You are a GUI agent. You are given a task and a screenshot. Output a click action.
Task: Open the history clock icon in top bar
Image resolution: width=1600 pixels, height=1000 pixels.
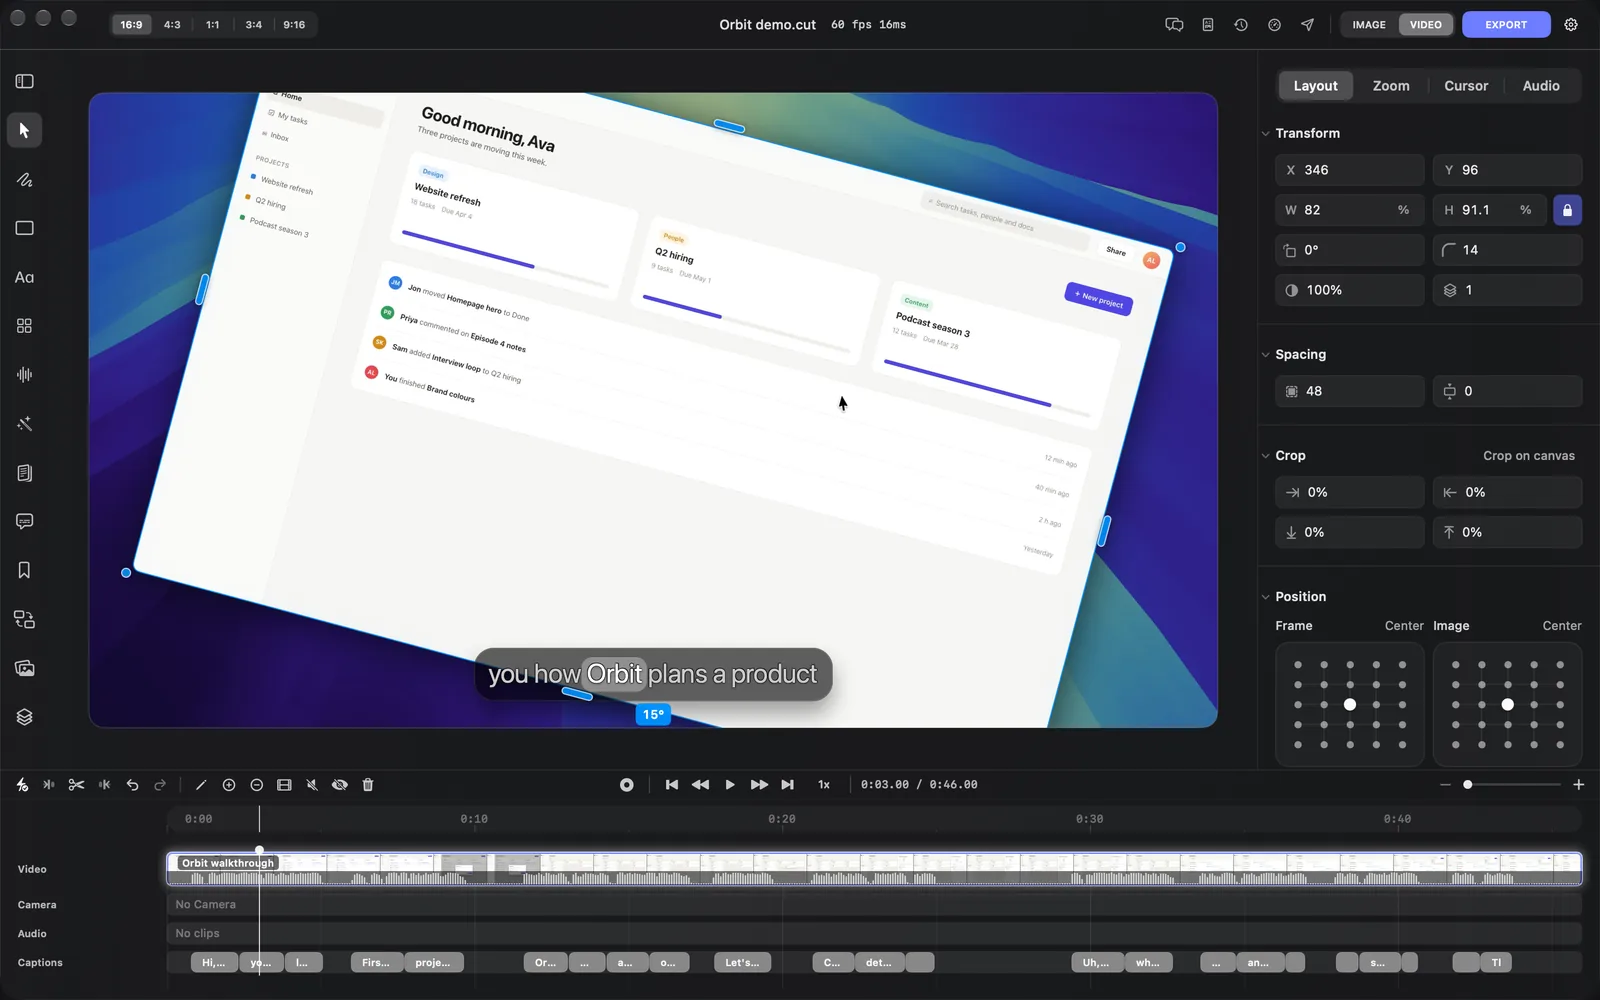1241,25
